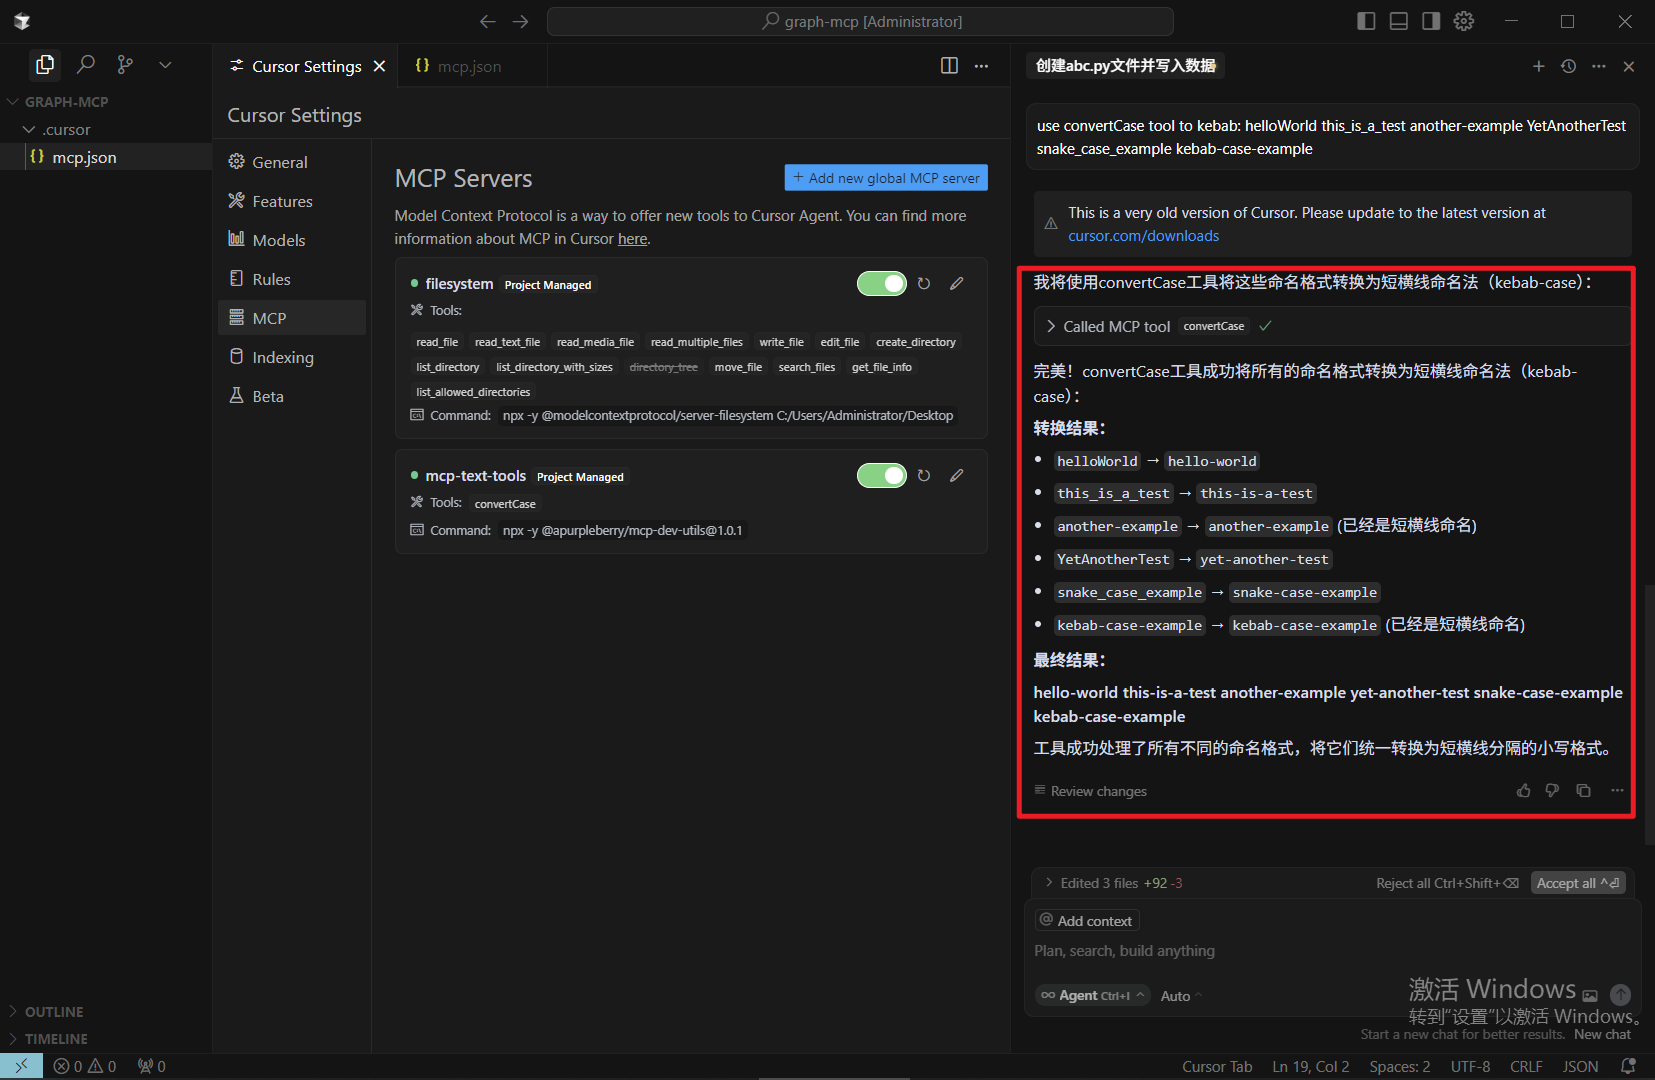Expand Edited 3 files summary
Viewport: 1655px width, 1080px height.
point(1113,883)
